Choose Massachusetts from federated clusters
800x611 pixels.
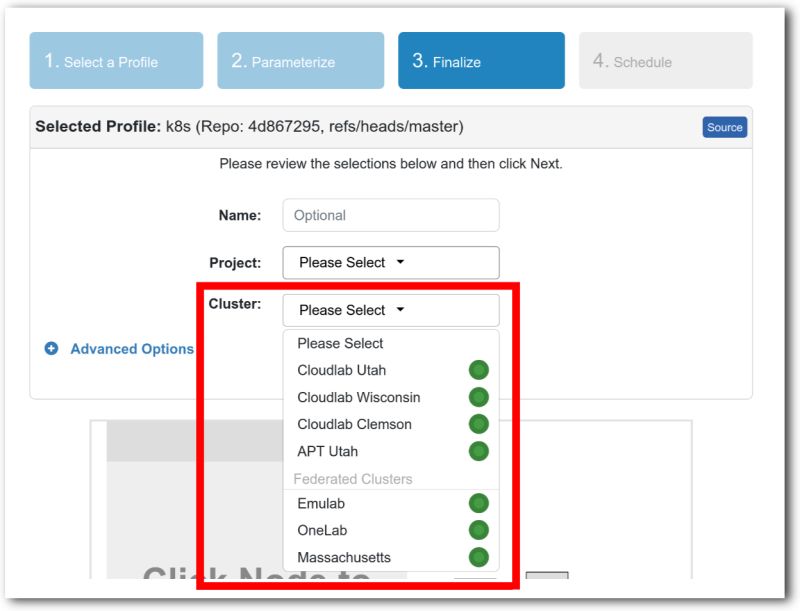[391, 557]
